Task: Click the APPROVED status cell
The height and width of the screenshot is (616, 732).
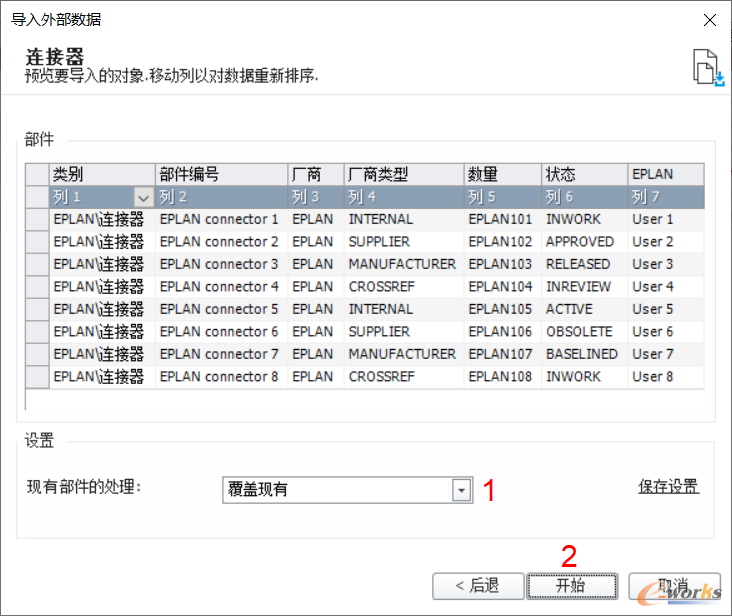Action: coord(584,242)
